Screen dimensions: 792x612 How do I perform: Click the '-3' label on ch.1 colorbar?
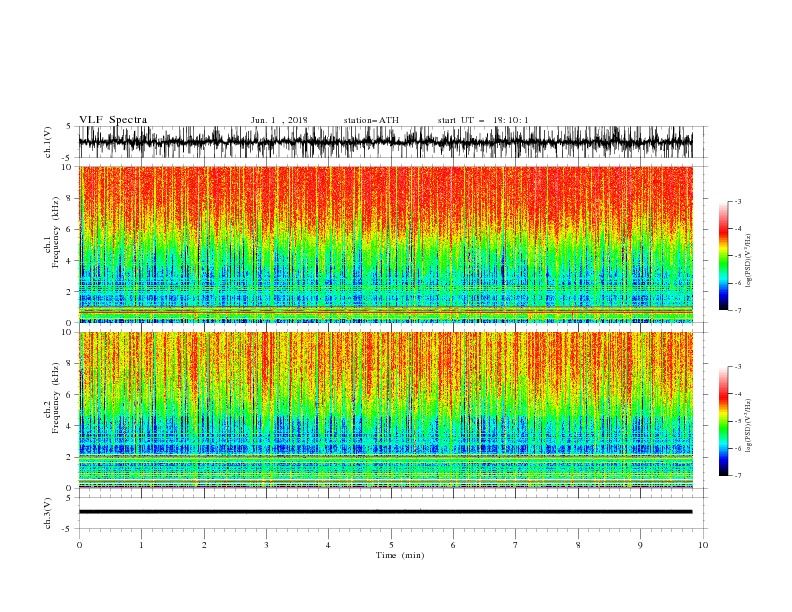click(738, 201)
